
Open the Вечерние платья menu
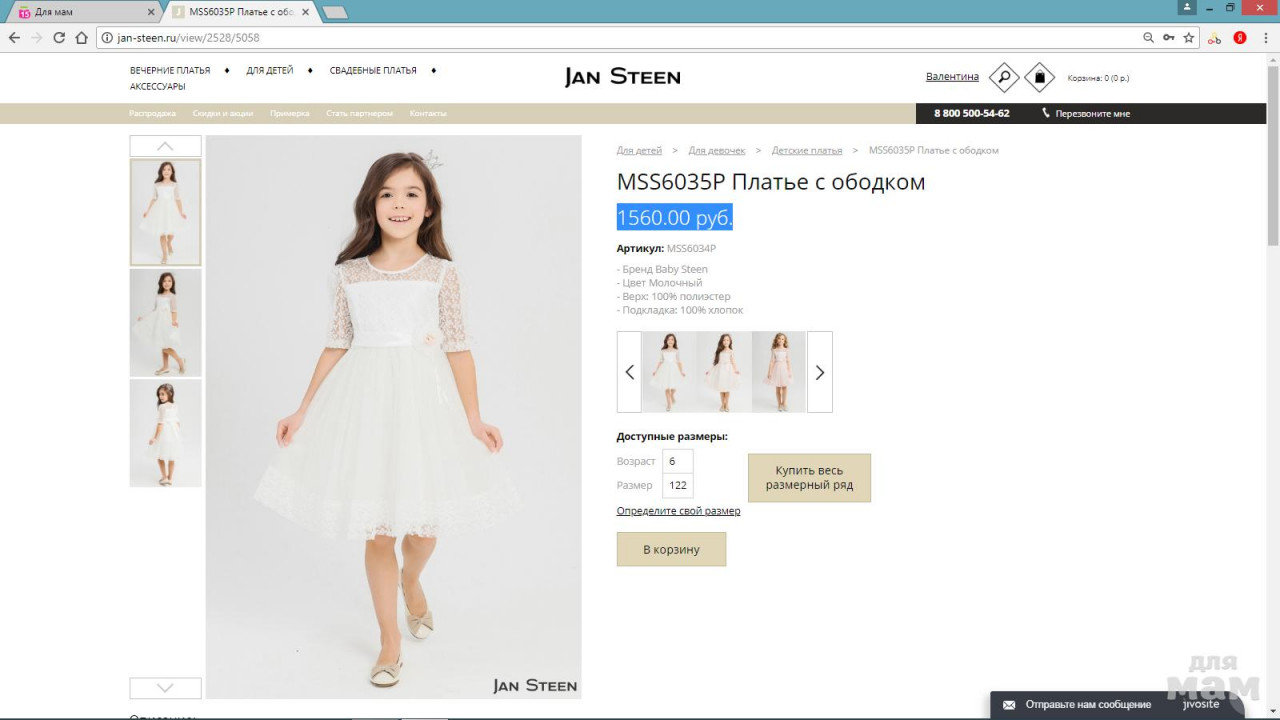pos(170,71)
